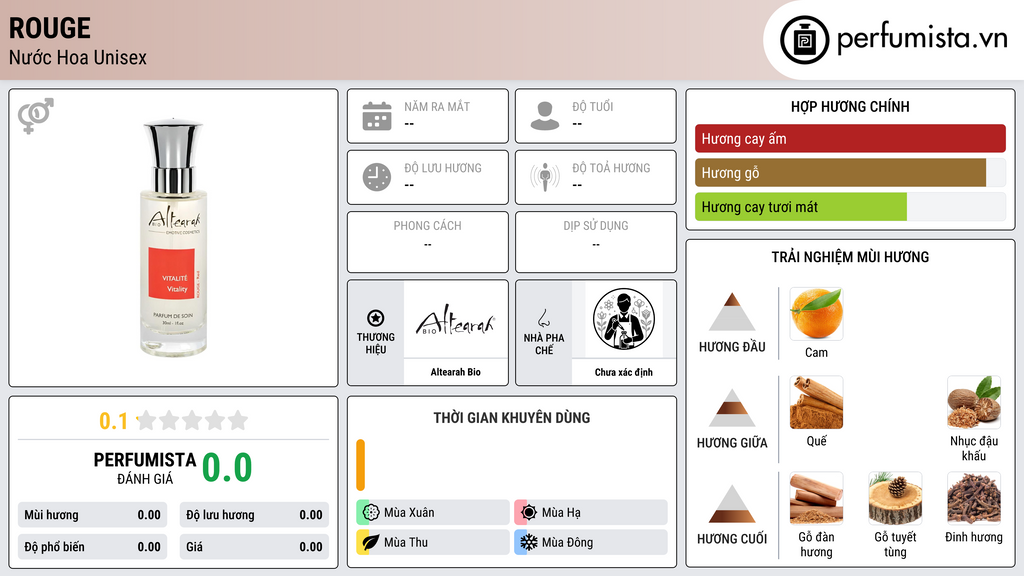Click the Altearah Bio brand logo
This screenshot has height=576, width=1024.
pyautogui.click(x=456, y=320)
